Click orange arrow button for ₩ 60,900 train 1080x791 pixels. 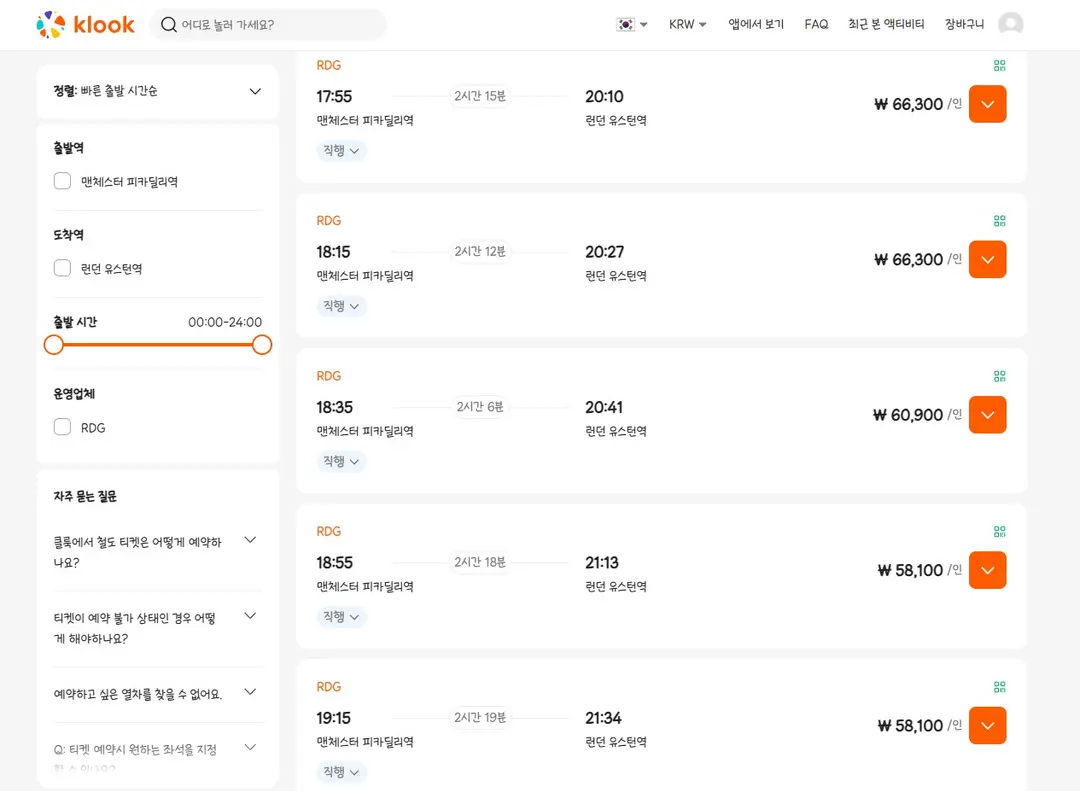987,415
